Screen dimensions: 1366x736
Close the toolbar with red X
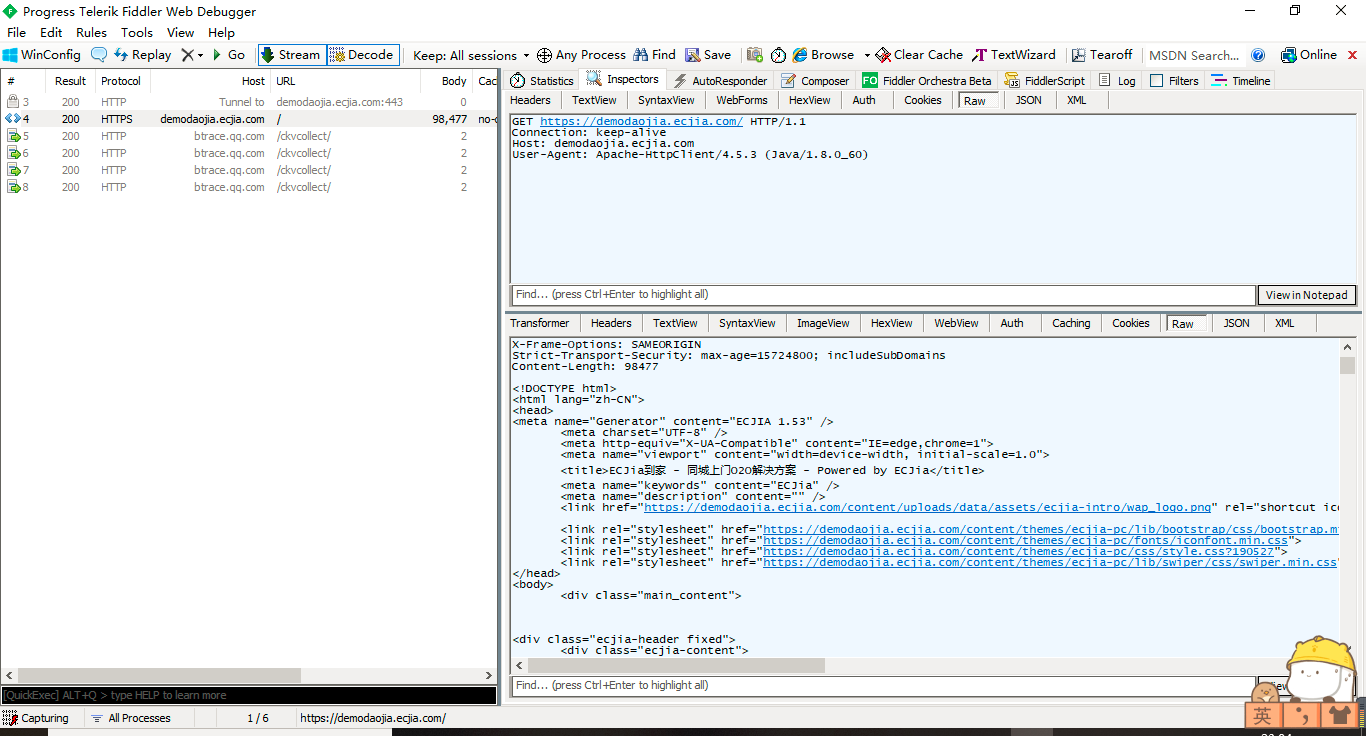click(x=1353, y=55)
